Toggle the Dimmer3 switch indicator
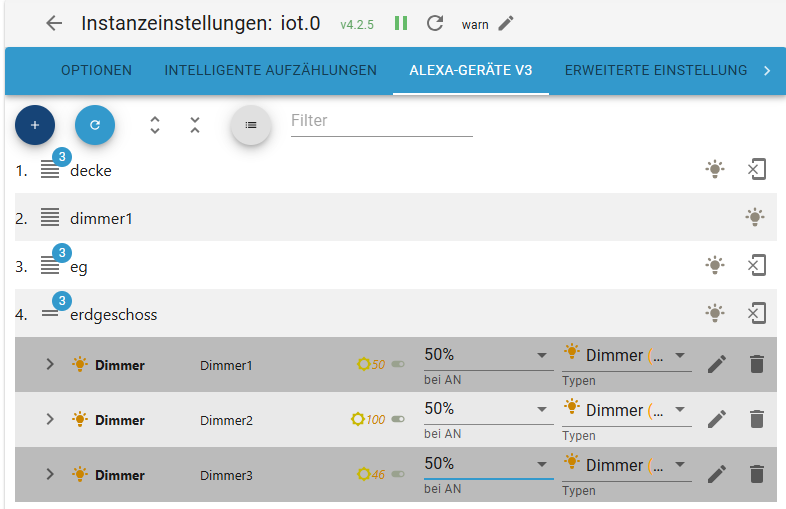This screenshot has height=509, width=786. pos(398,475)
